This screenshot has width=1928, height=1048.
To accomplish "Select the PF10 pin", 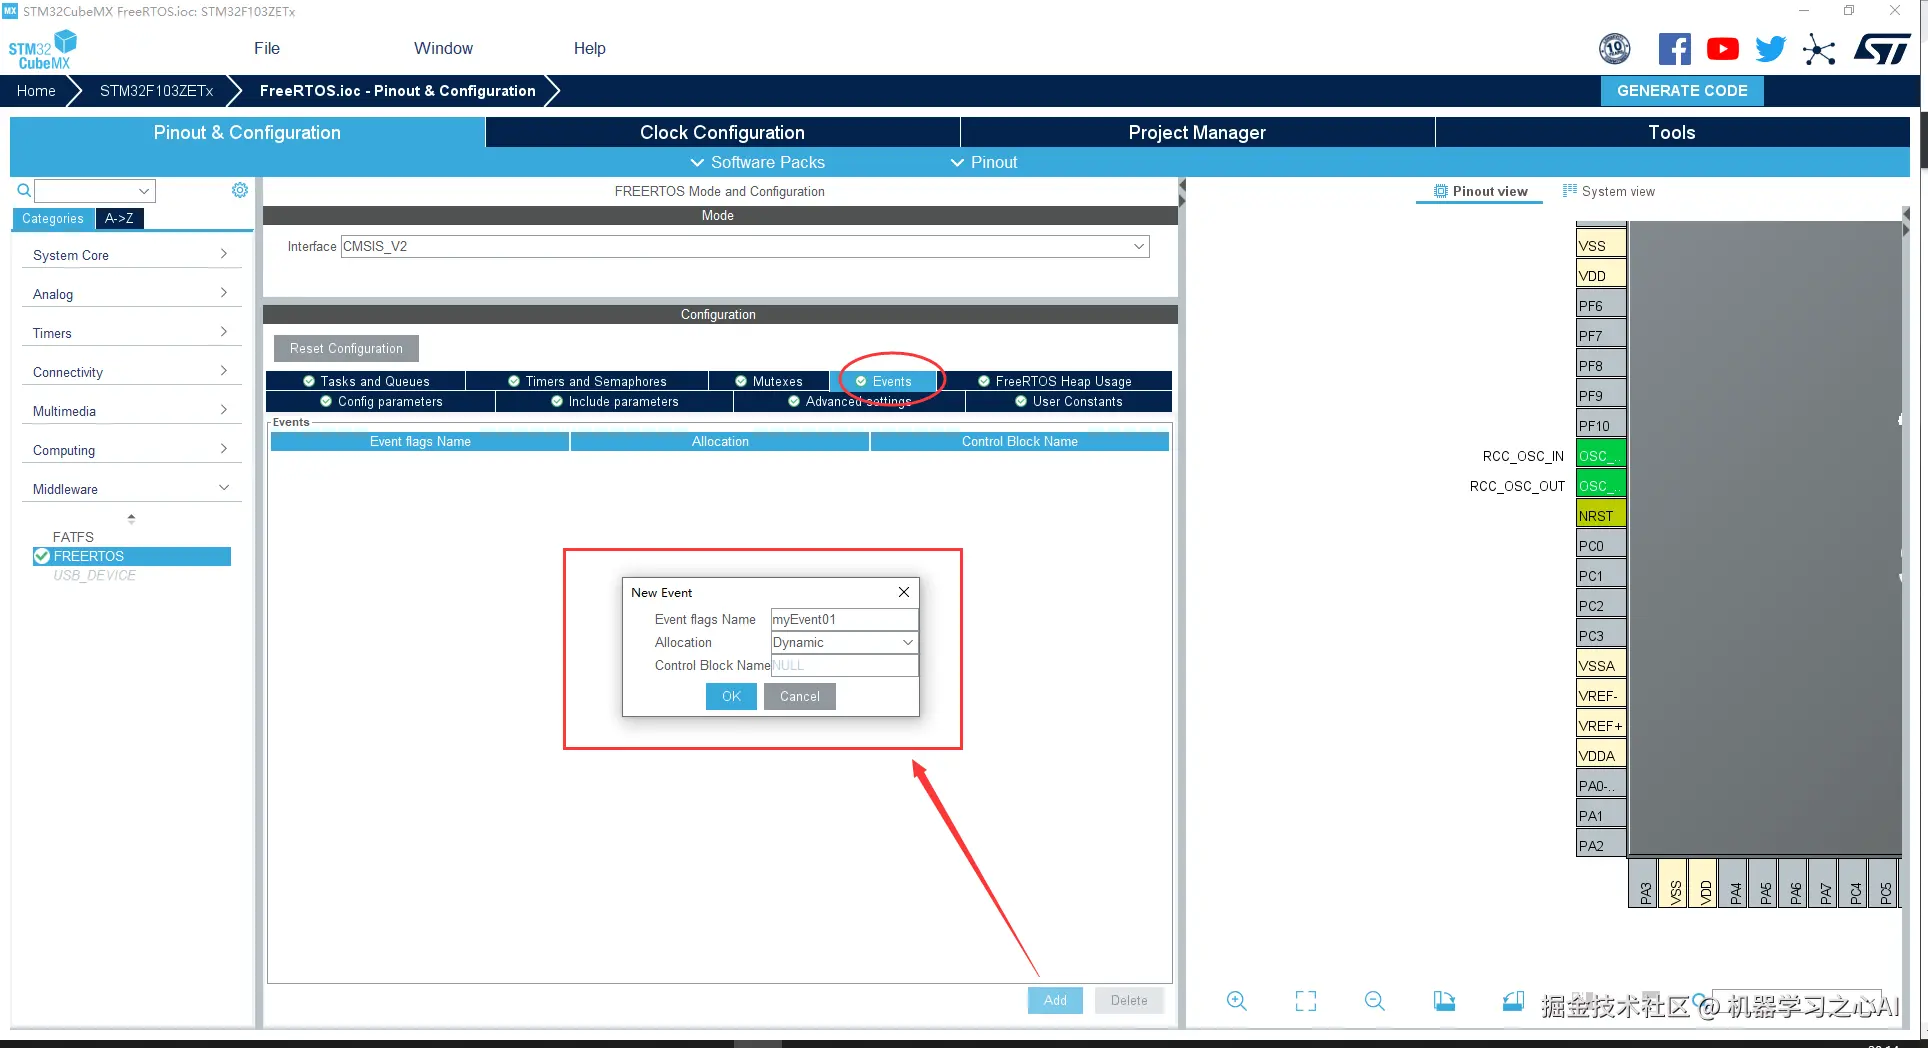I will click(1601, 426).
